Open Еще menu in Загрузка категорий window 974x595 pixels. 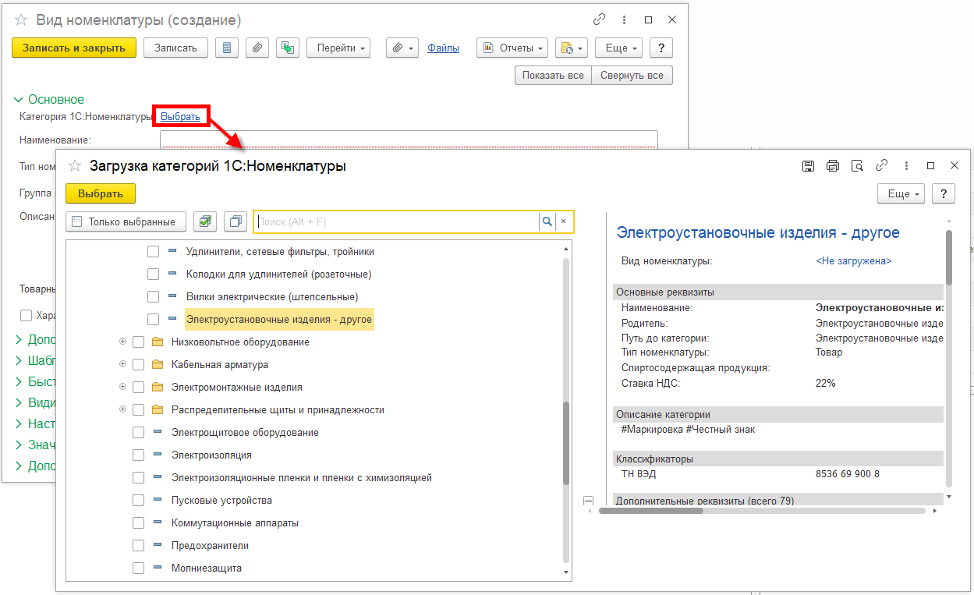pos(901,194)
